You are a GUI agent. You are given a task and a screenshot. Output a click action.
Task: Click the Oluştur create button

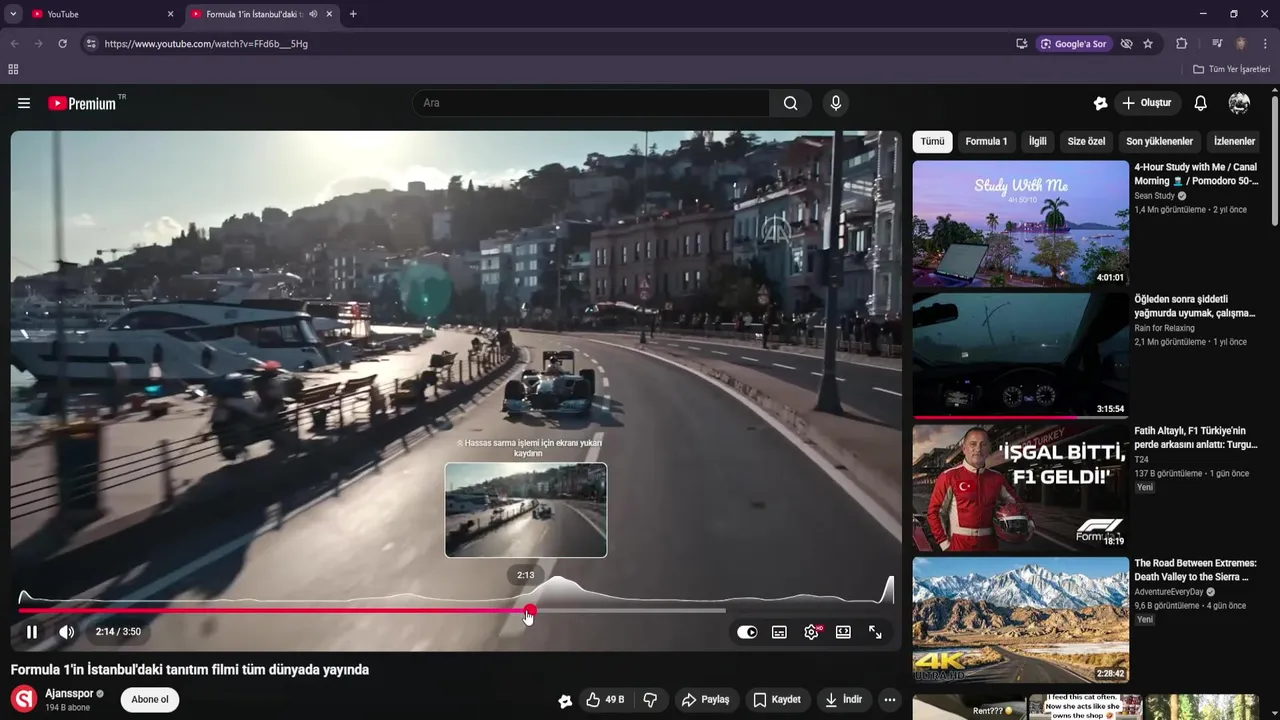[1147, 103]
